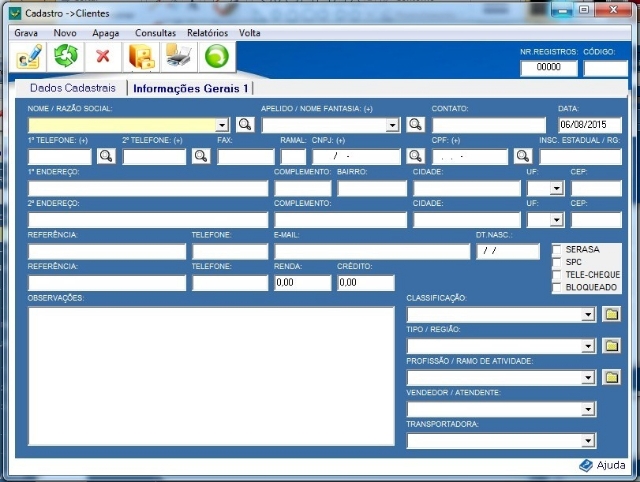Switch to Informações Gerais 1 tab

tap(190, 89)
